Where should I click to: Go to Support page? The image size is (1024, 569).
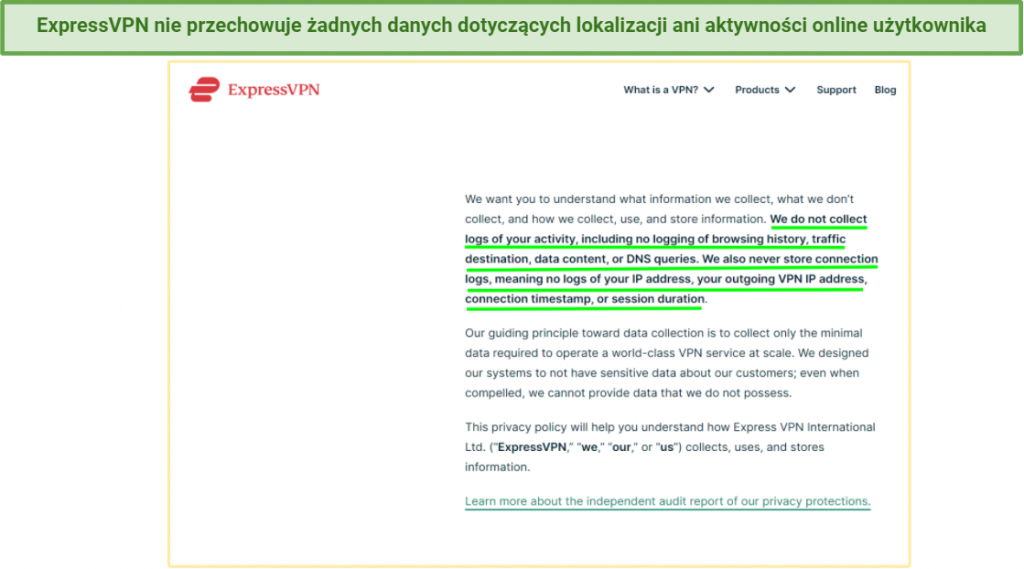(x=836, y=90)
